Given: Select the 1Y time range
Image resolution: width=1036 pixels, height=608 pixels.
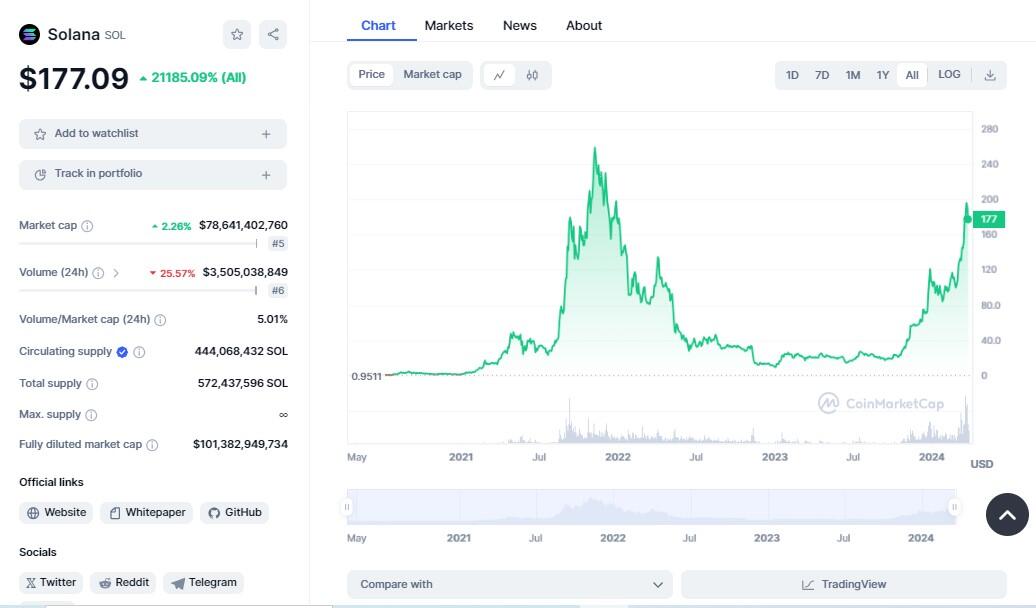Looking at the screenshot, I should 883,75.
